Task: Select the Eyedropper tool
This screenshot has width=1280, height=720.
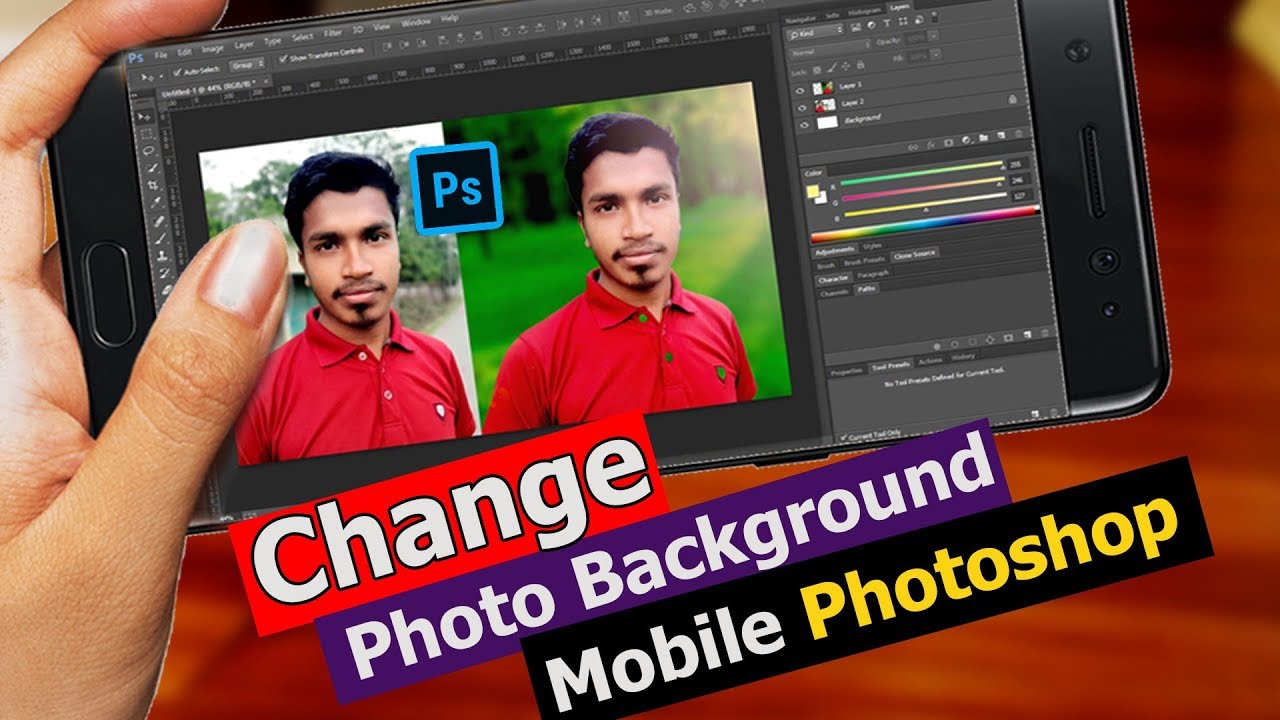Action: (156, 202)
